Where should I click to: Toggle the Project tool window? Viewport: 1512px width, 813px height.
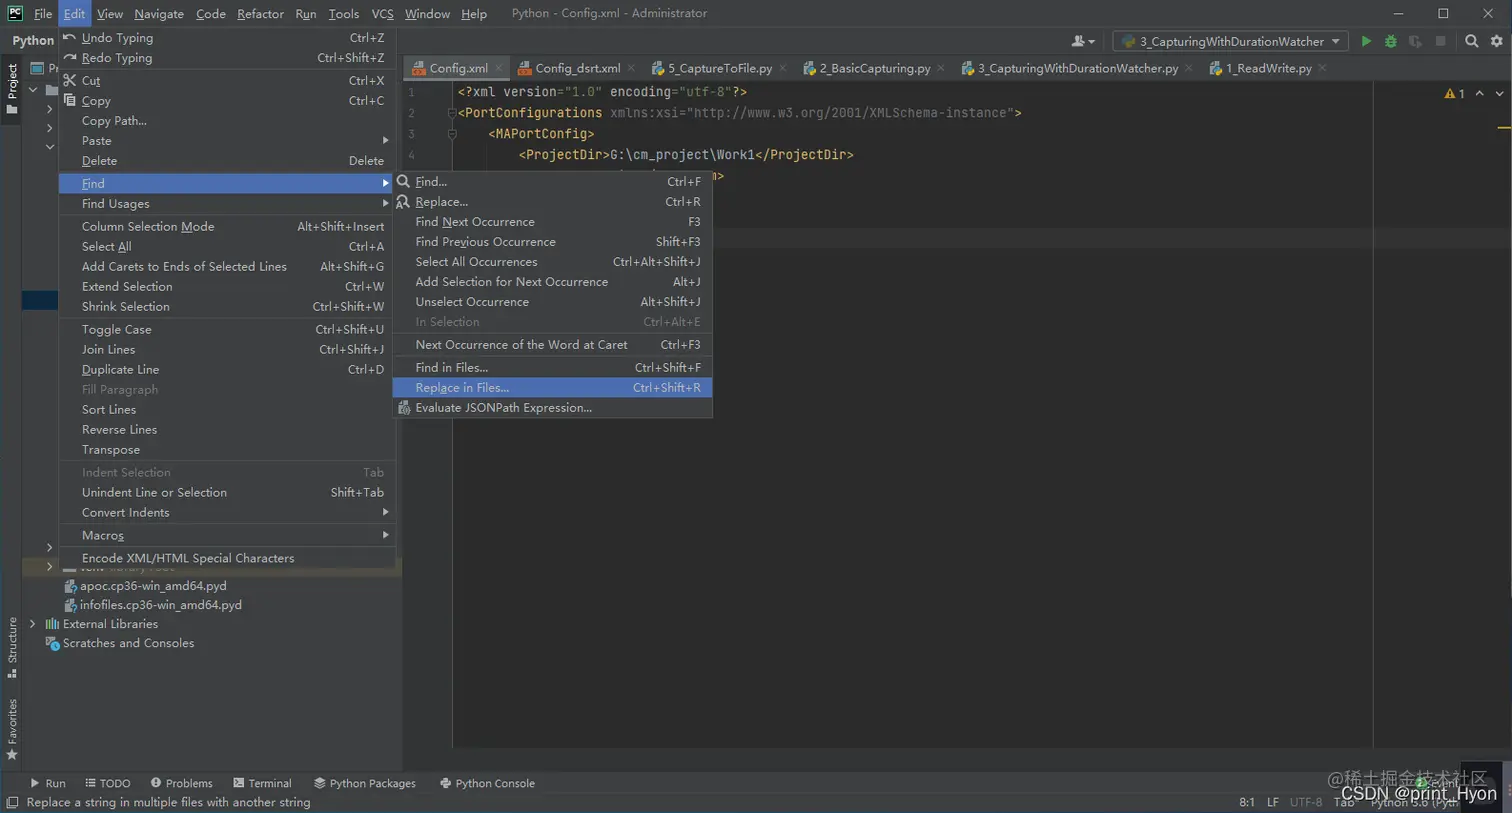click(12, 87)
